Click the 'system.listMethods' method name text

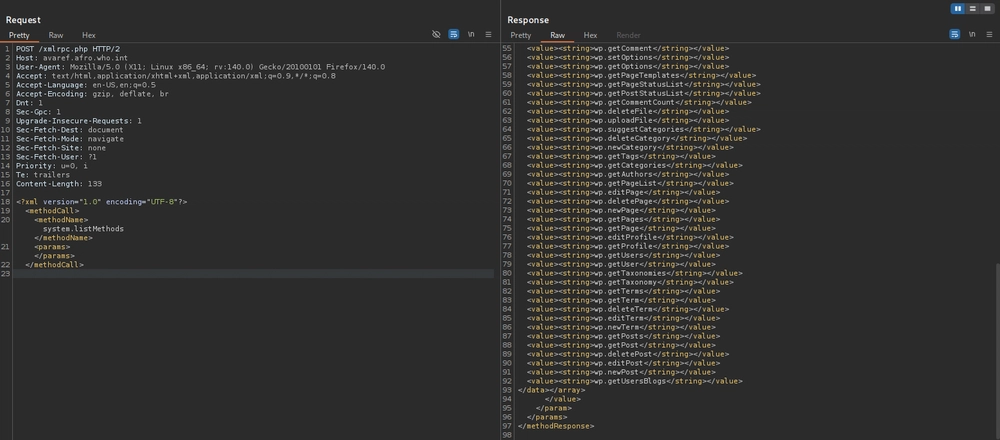point(83,228)
